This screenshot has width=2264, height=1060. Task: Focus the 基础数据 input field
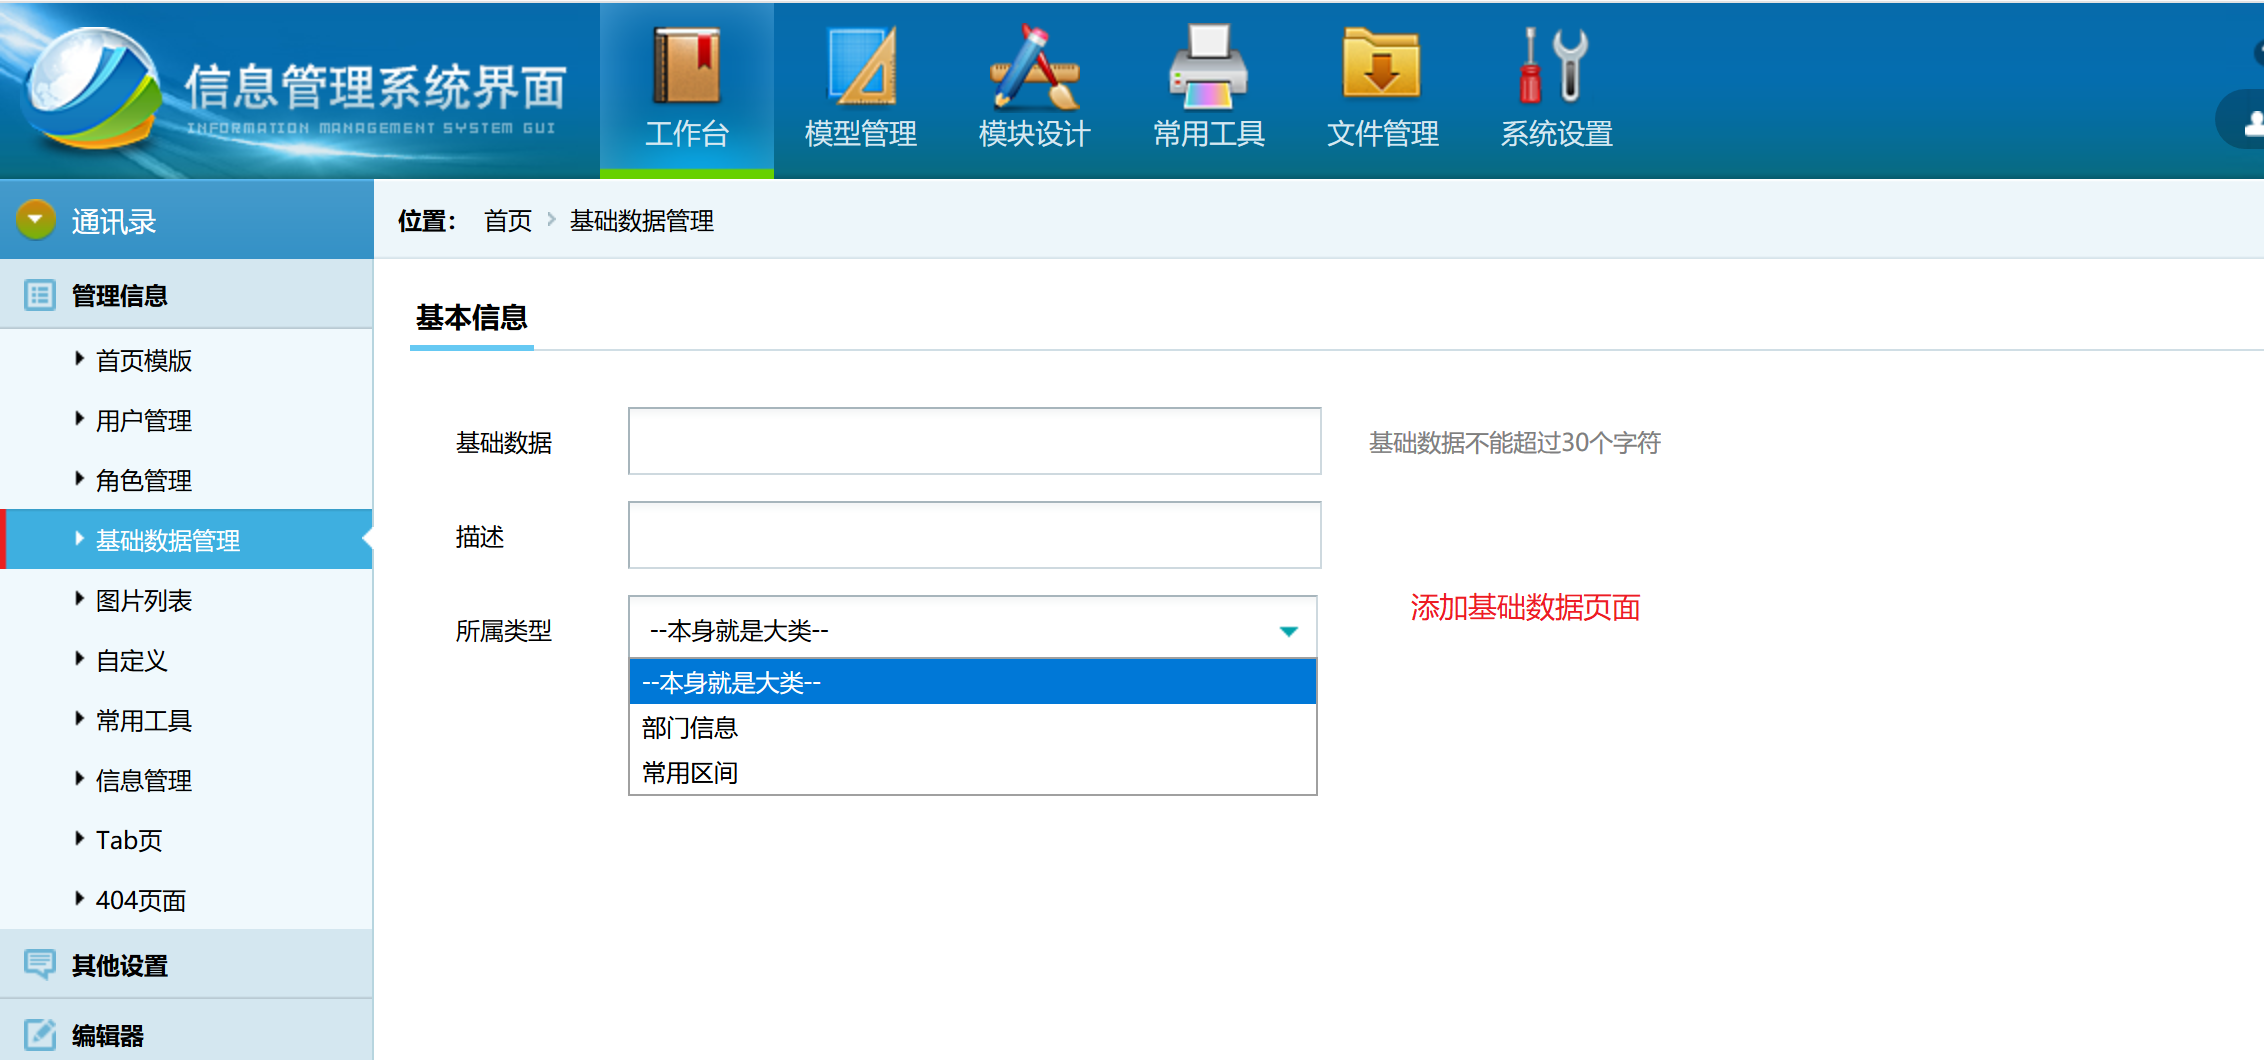coord(975,441)
